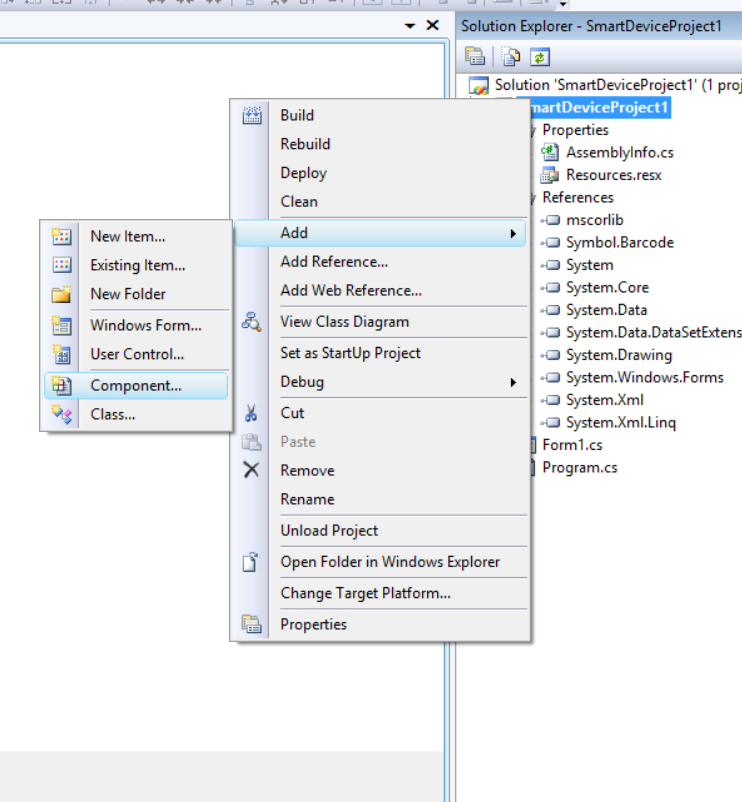
Task: Choose Set as StartUp Project
Action: tap(379, 353)
